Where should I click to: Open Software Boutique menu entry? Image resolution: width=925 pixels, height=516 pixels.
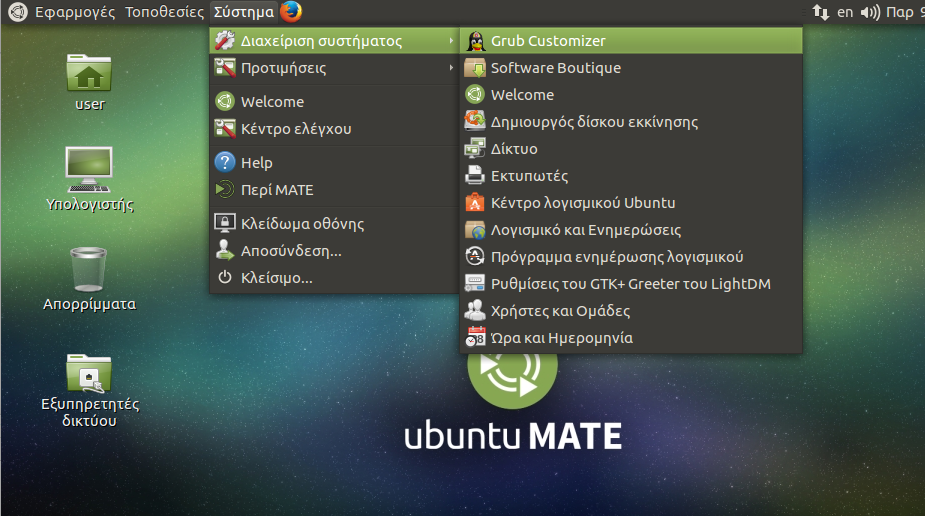coord(555,68)
